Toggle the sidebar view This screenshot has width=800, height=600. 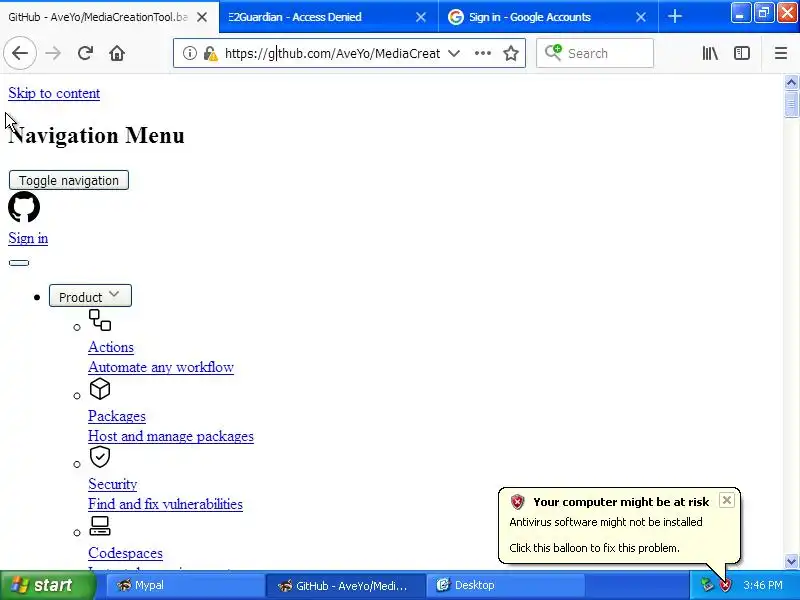click(742, 53)
